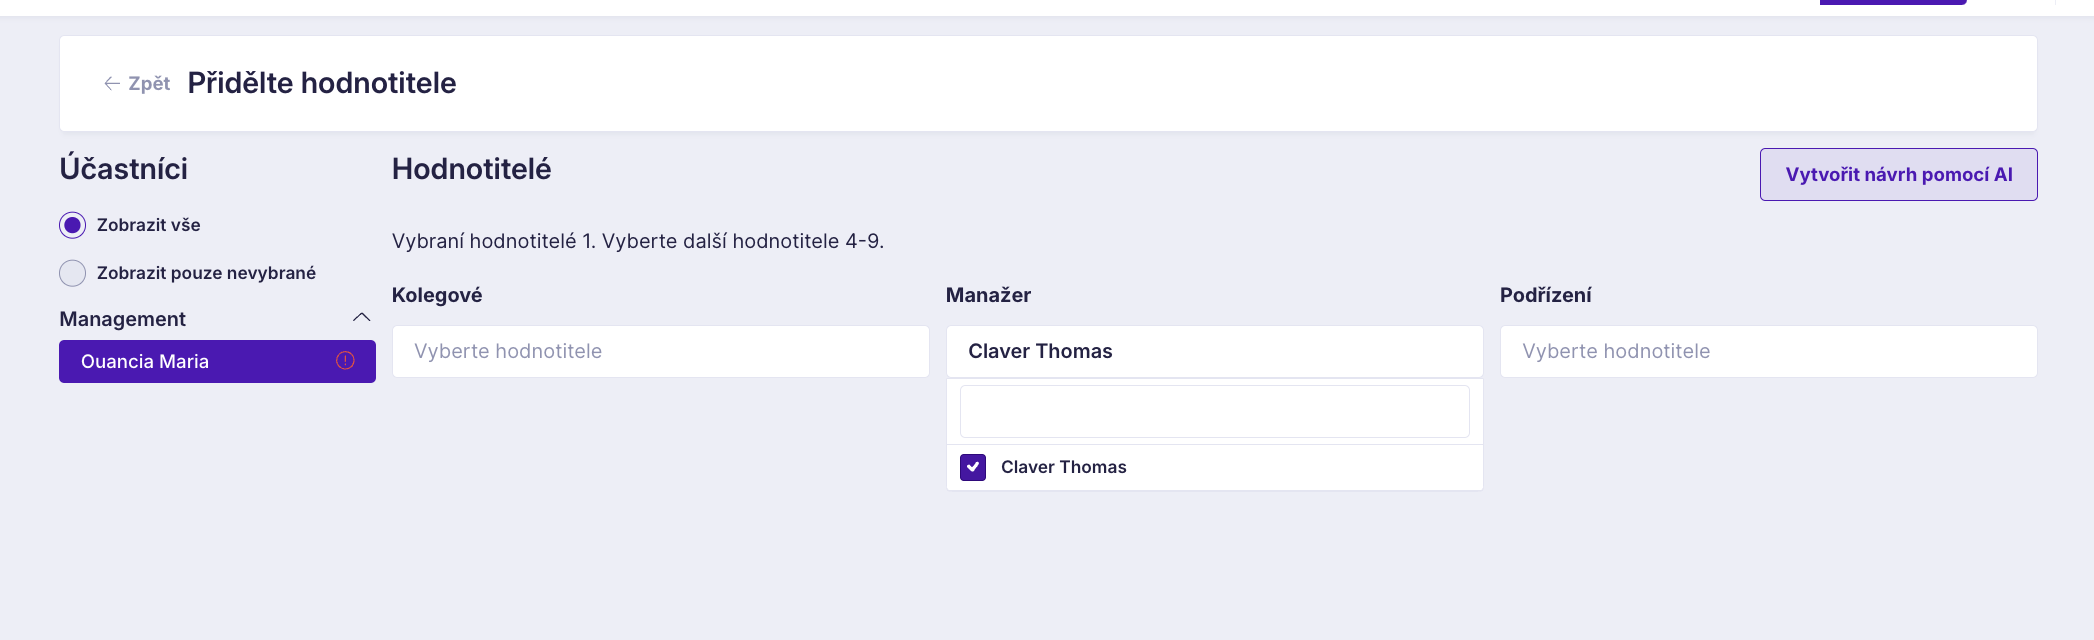Select participant Ouancia Maria in the list

(217, 361)
